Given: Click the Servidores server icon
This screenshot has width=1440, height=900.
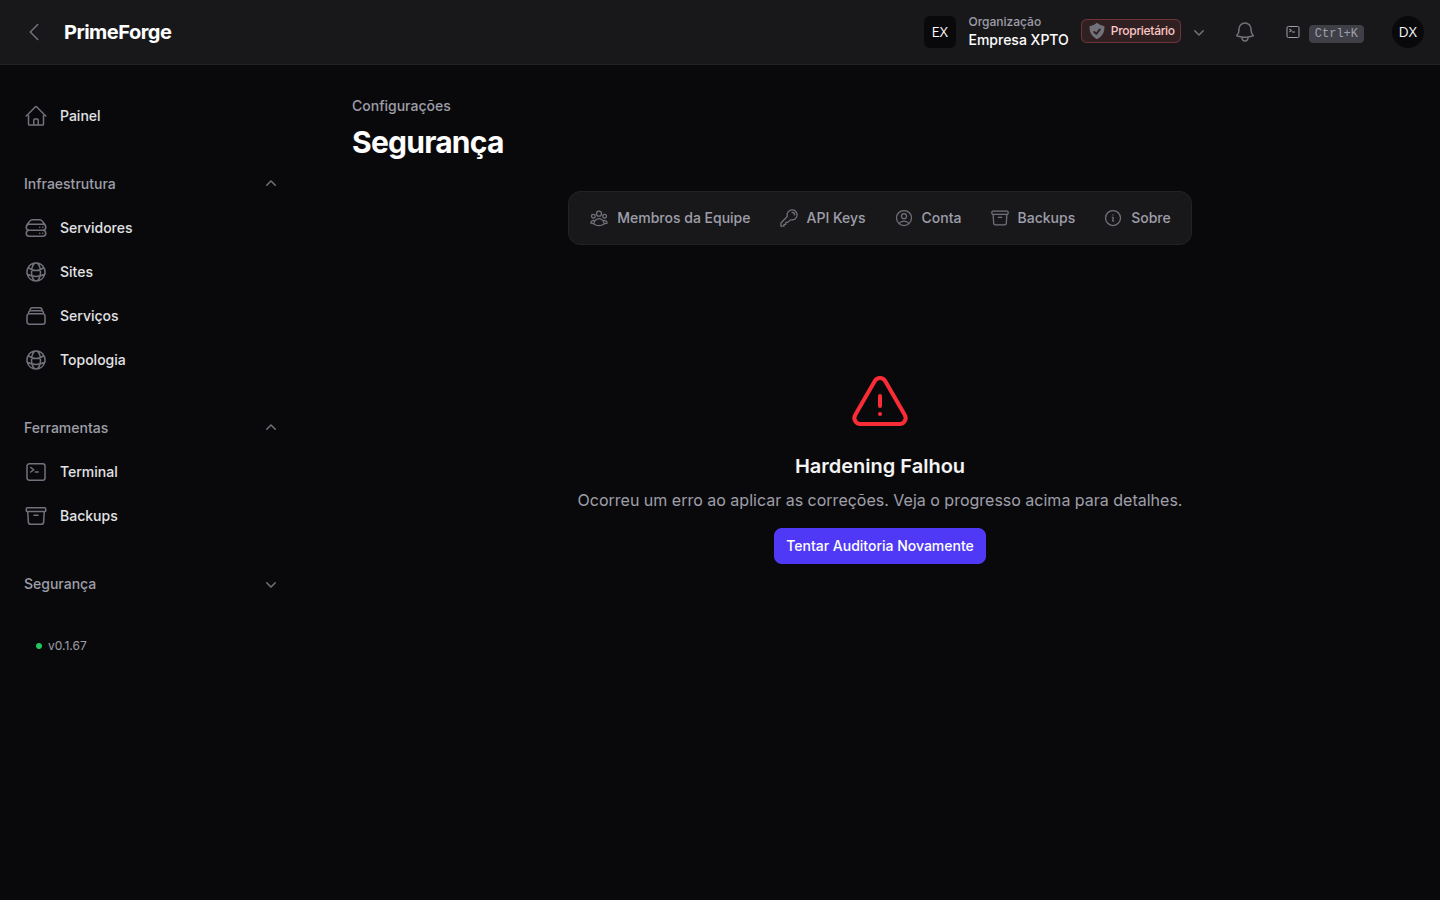Looking at the screenshot, I should pos(36,228).
